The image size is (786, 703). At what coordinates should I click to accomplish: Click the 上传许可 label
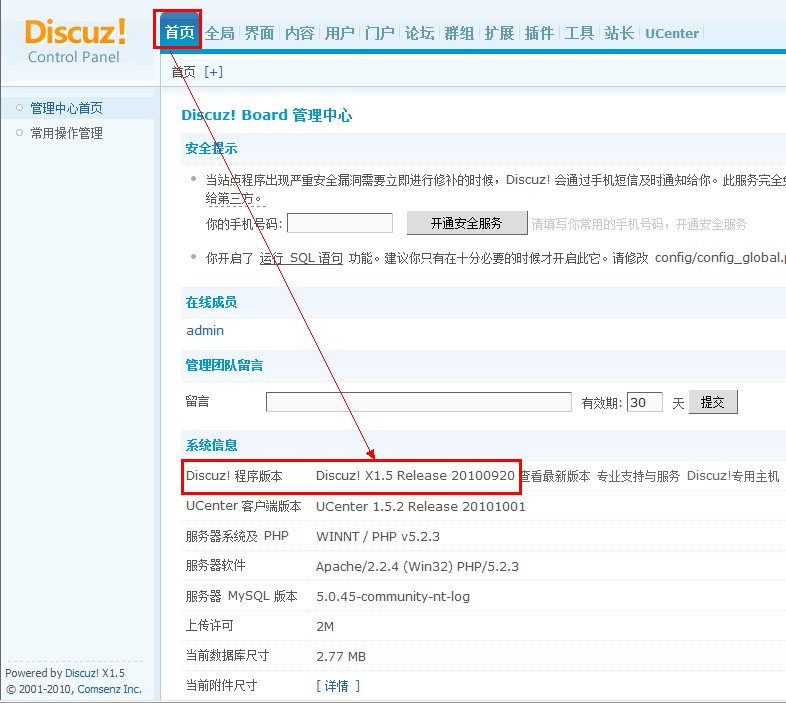click(x=210, y=626)
